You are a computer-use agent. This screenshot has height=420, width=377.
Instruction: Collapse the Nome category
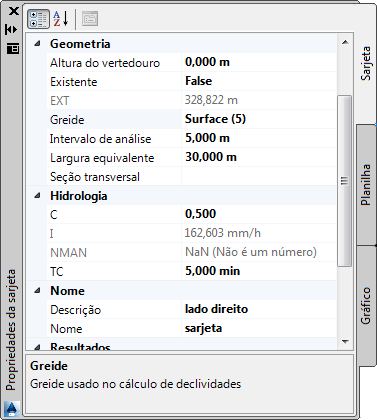pyautogui.click(x=37, y=291)
